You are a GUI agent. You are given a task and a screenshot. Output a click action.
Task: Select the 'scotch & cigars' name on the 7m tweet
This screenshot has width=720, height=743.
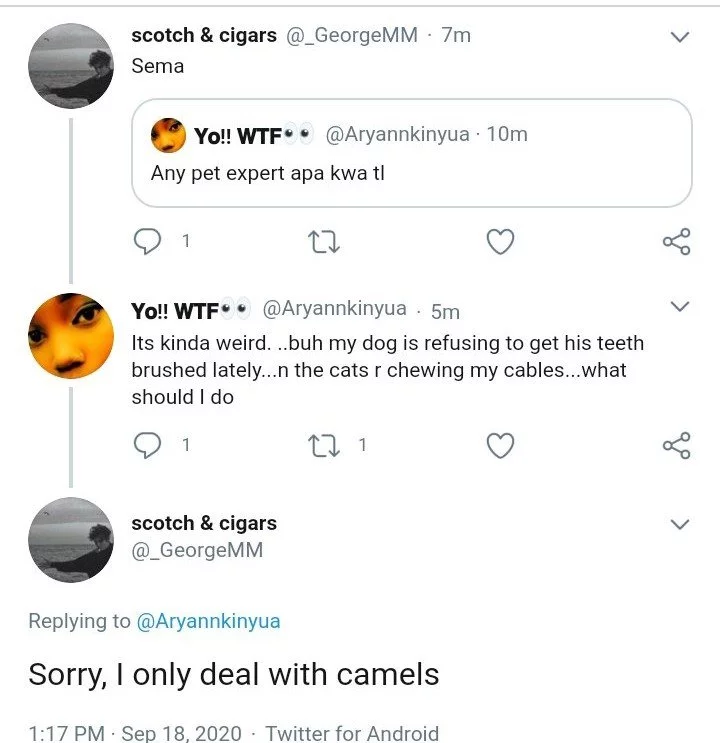coord(204,36)
